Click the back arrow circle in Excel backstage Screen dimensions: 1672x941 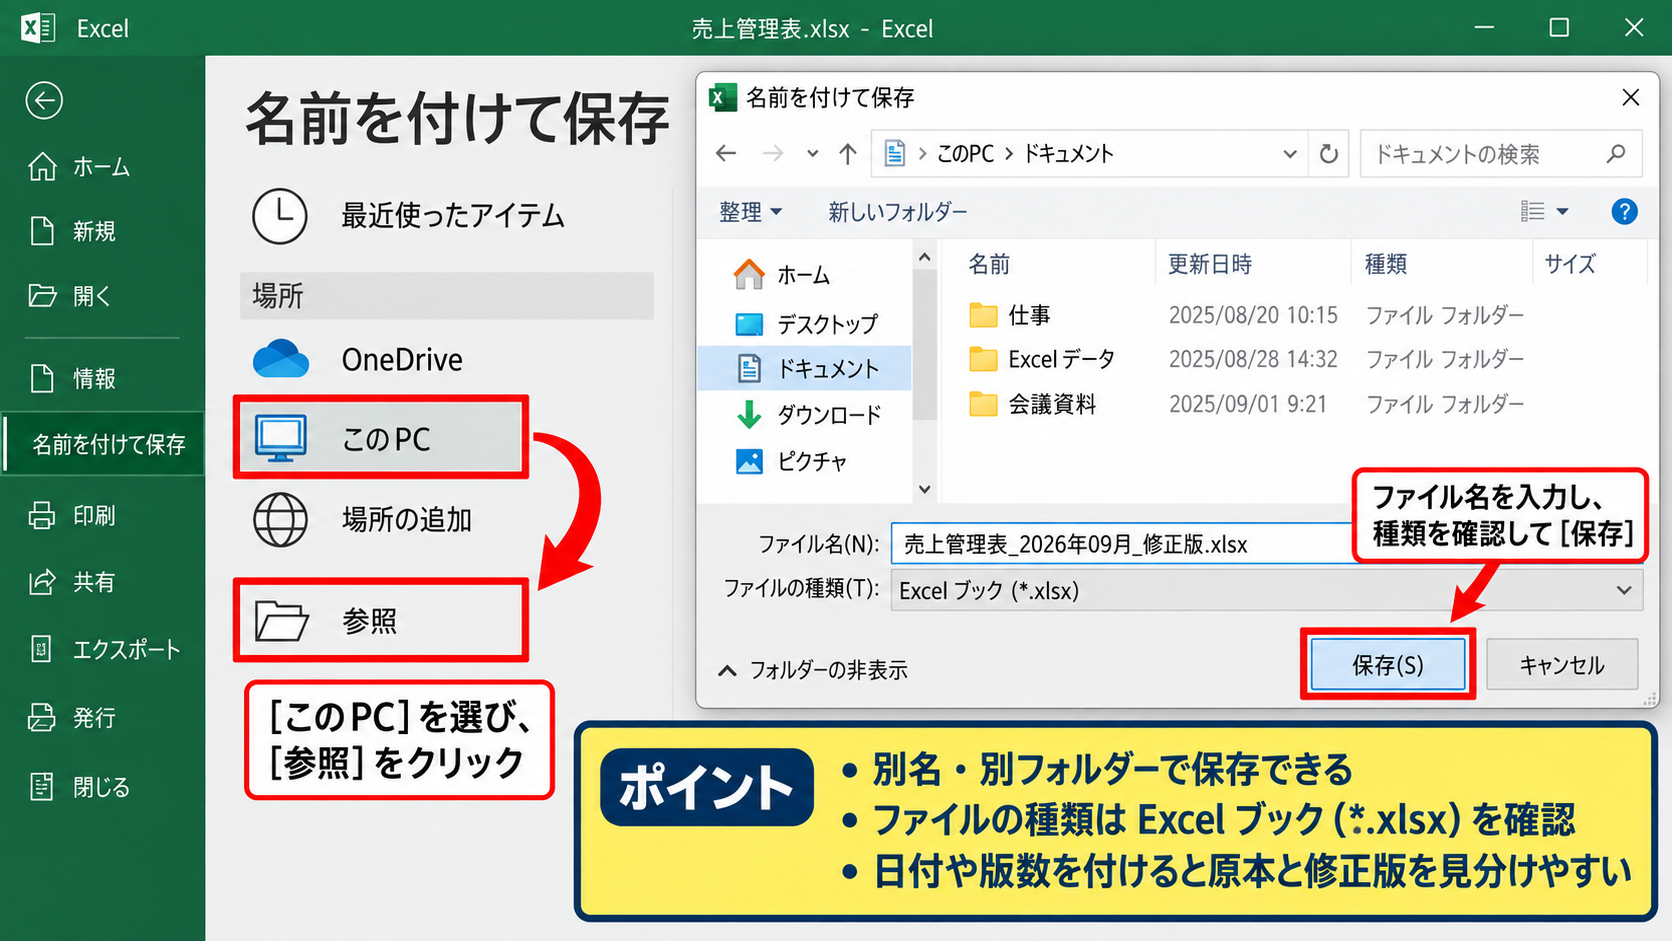(44, 100)
